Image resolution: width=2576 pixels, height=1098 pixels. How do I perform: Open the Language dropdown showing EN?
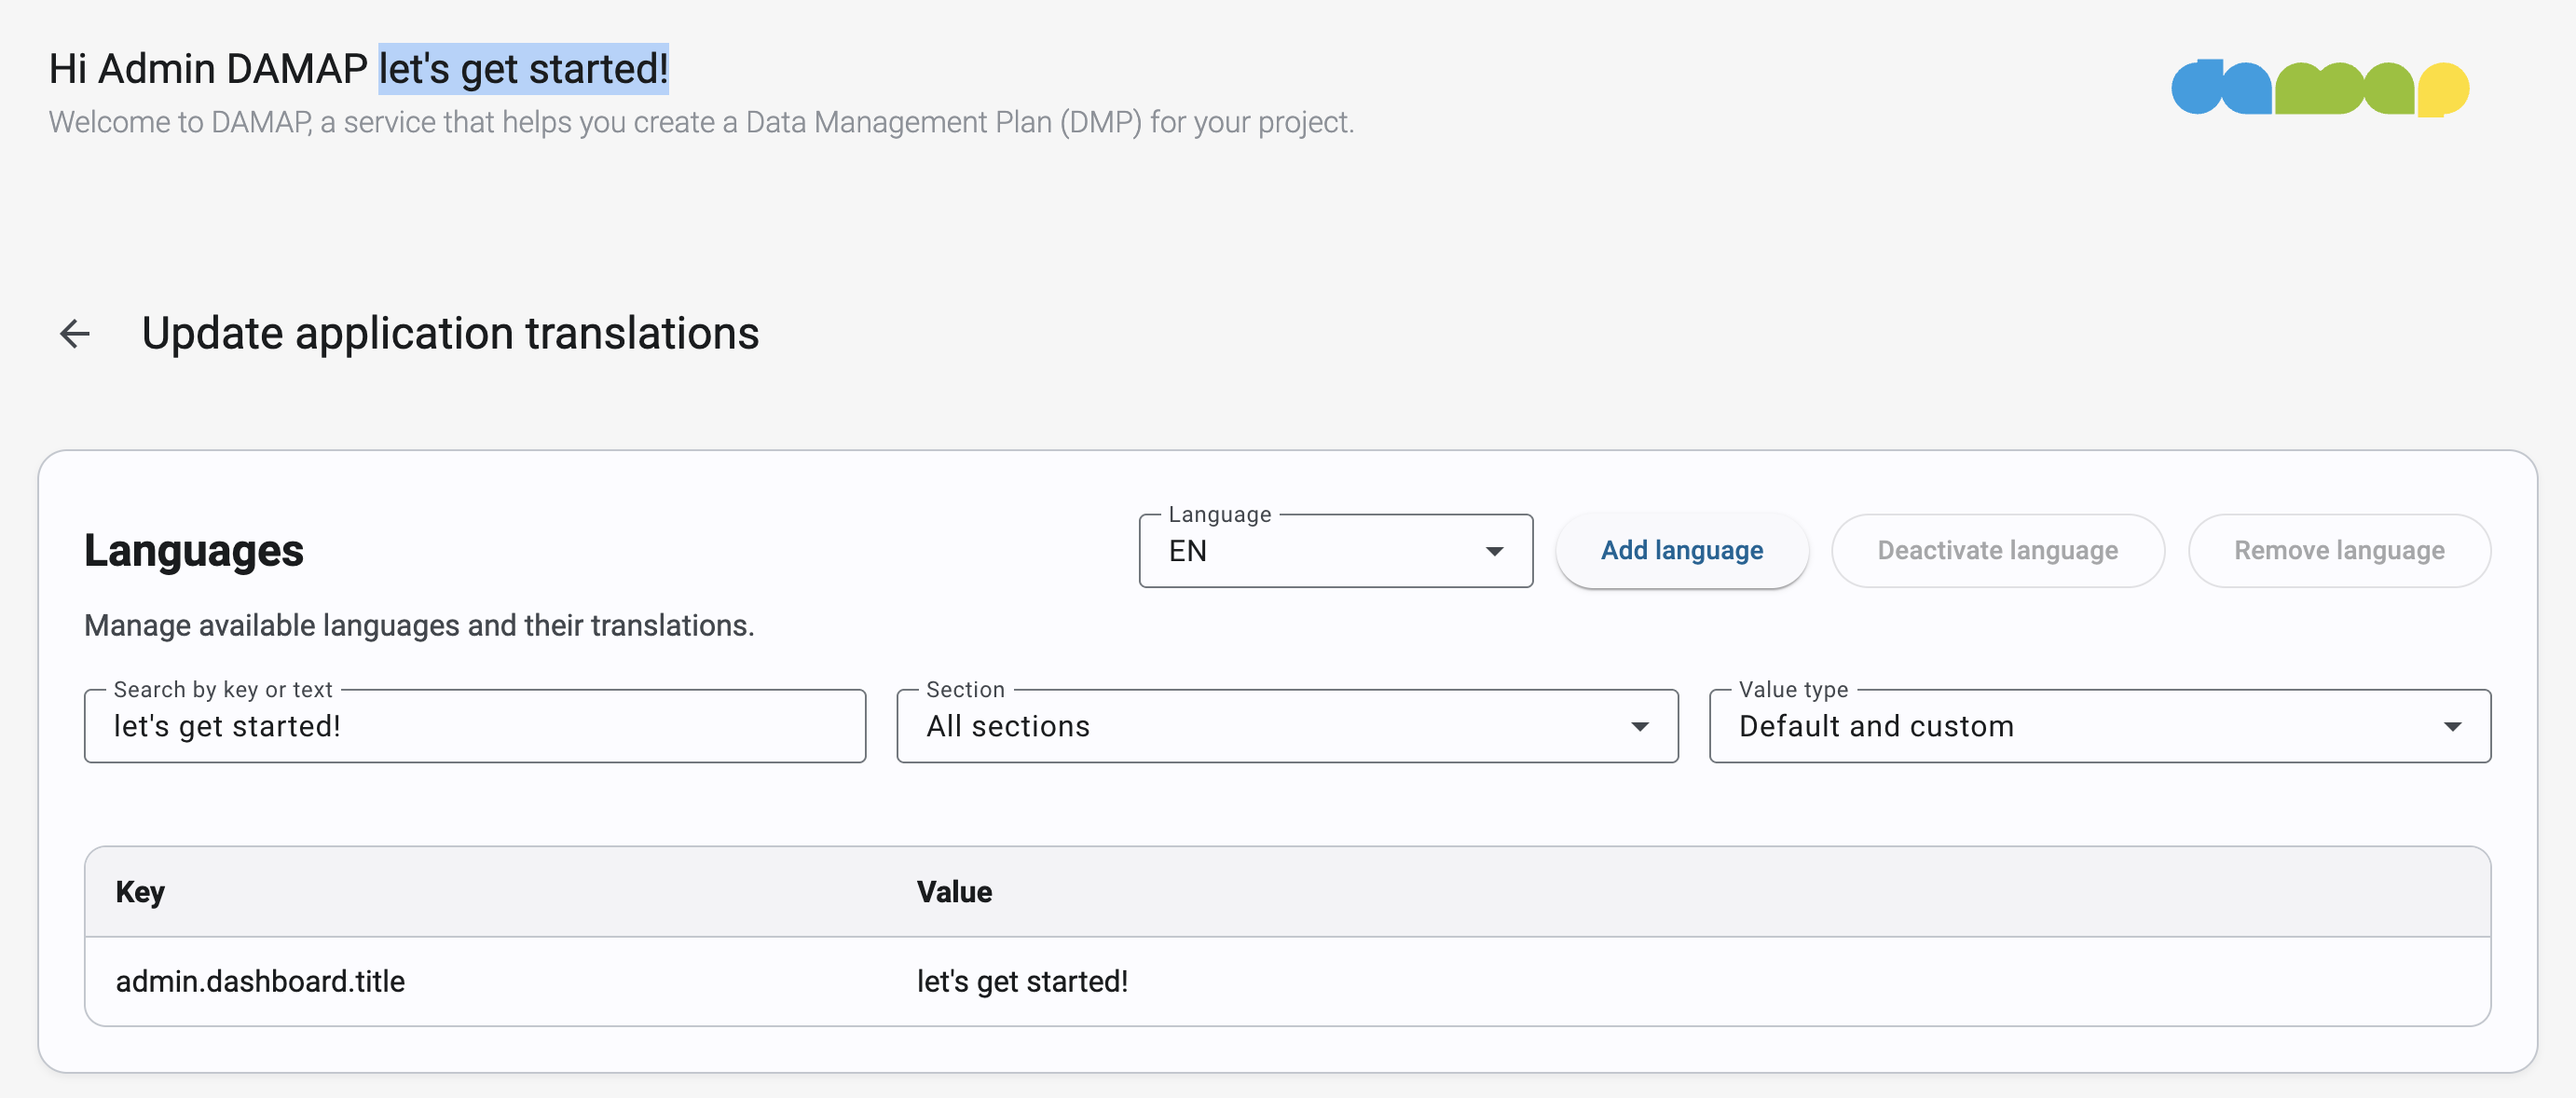click(1335, 551)
